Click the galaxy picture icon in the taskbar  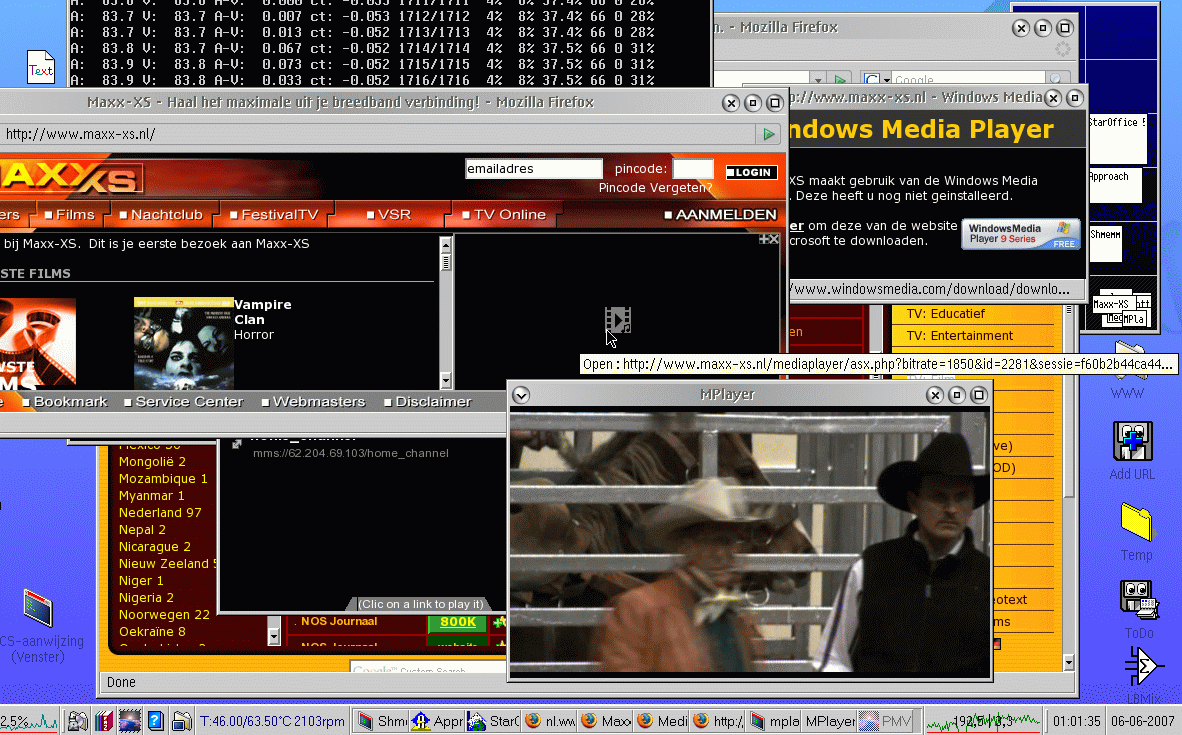point(130,721)
